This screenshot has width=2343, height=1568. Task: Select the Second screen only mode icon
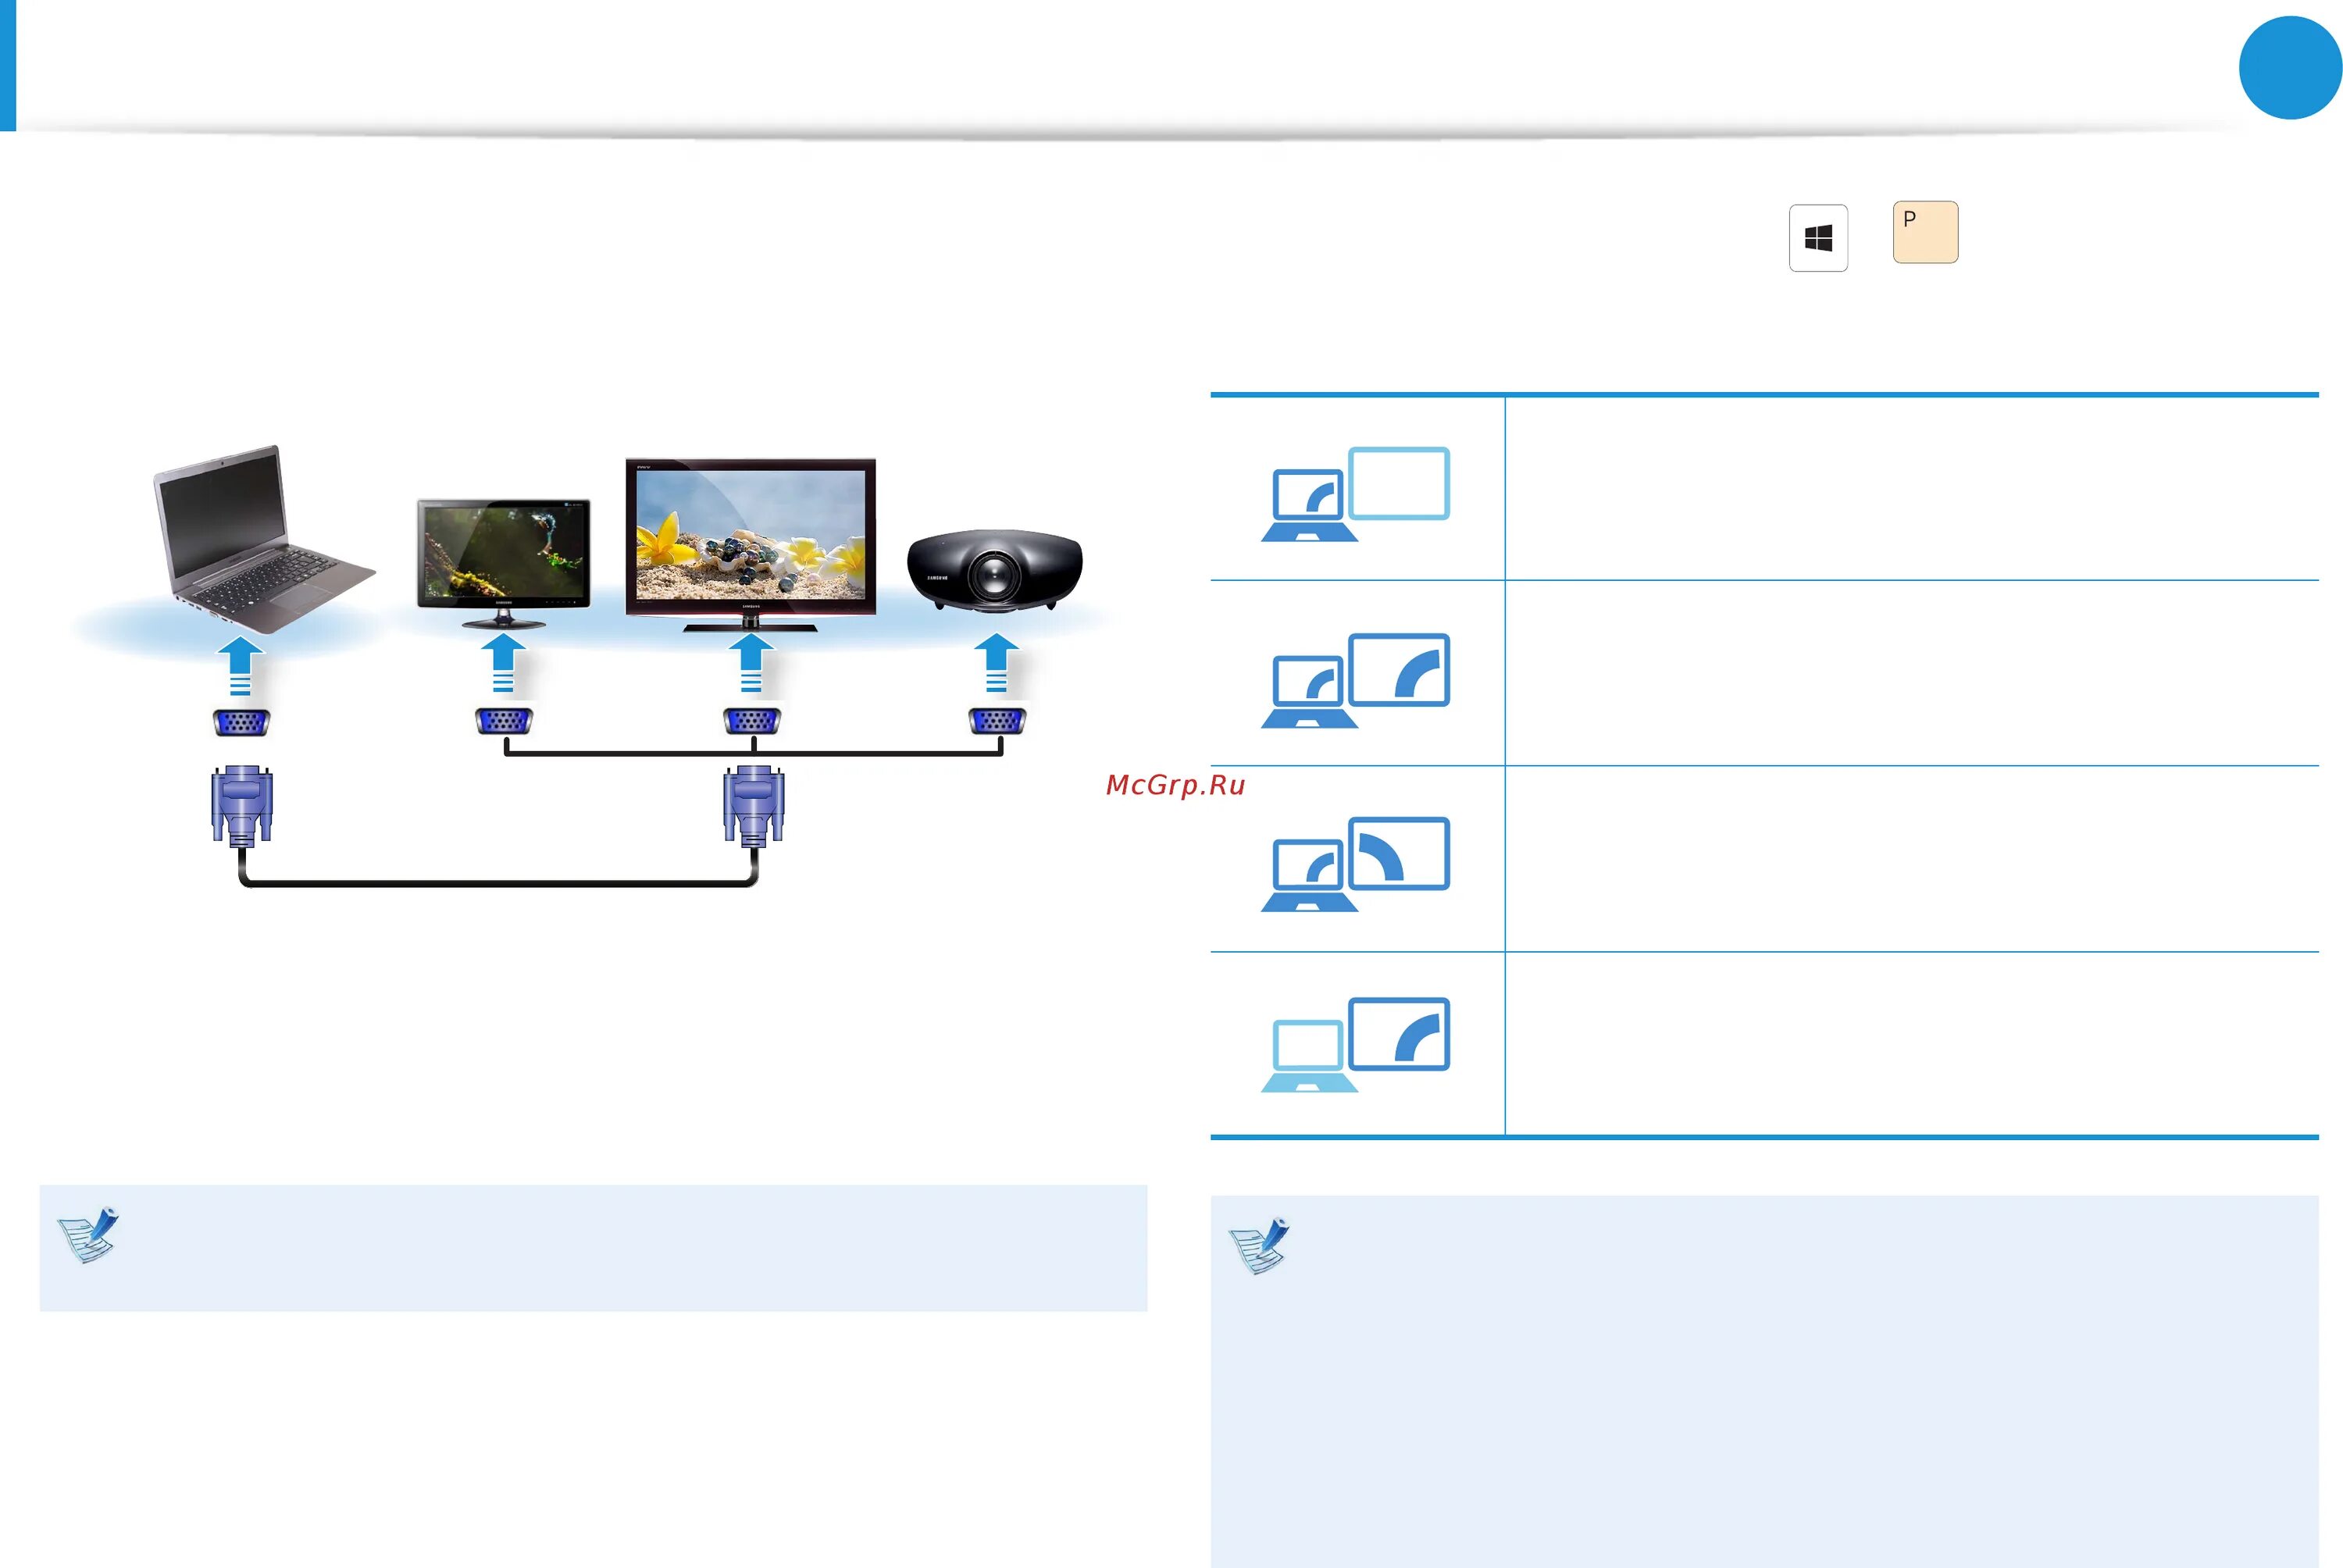tap(1355, 1044)
